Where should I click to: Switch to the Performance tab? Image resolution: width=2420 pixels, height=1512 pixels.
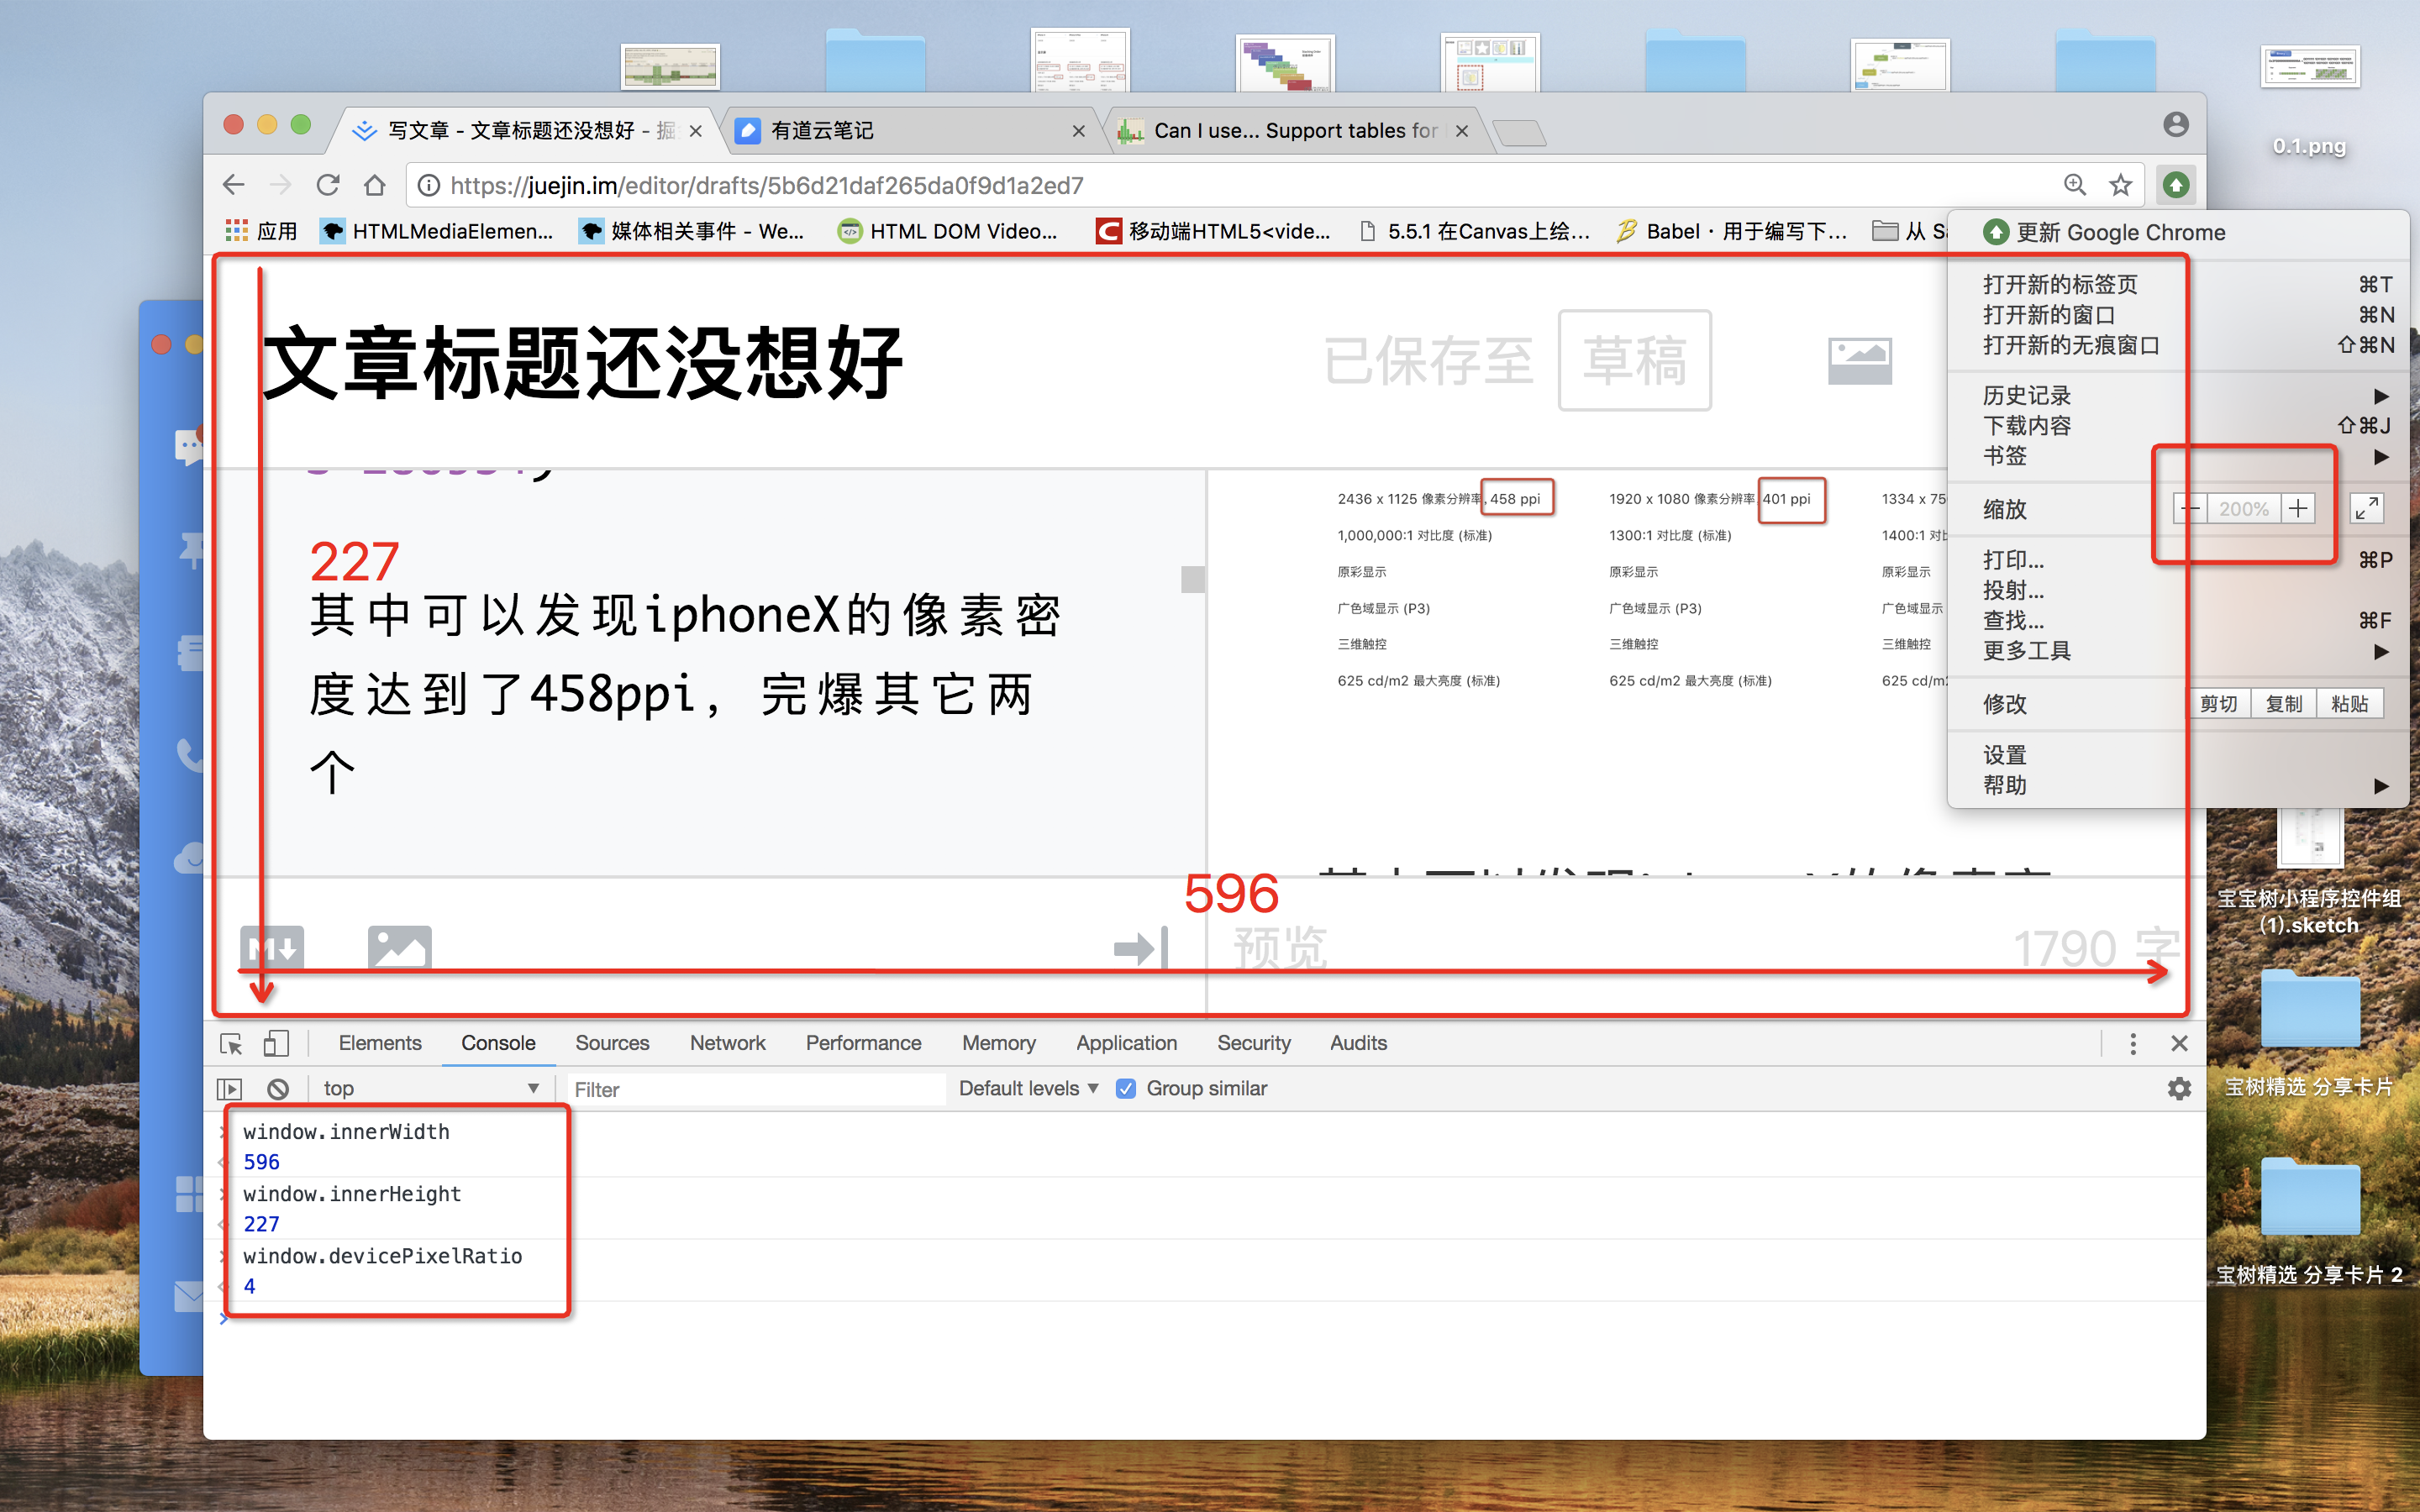[863, 1043]
